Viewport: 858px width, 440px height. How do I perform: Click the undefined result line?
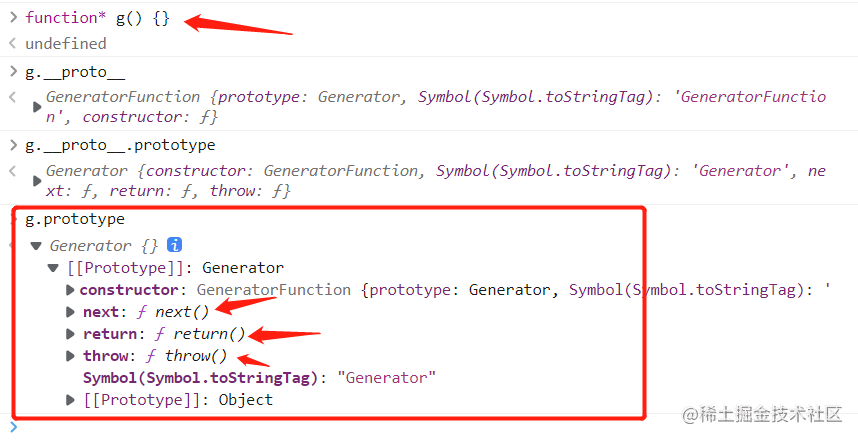(66, 44)
